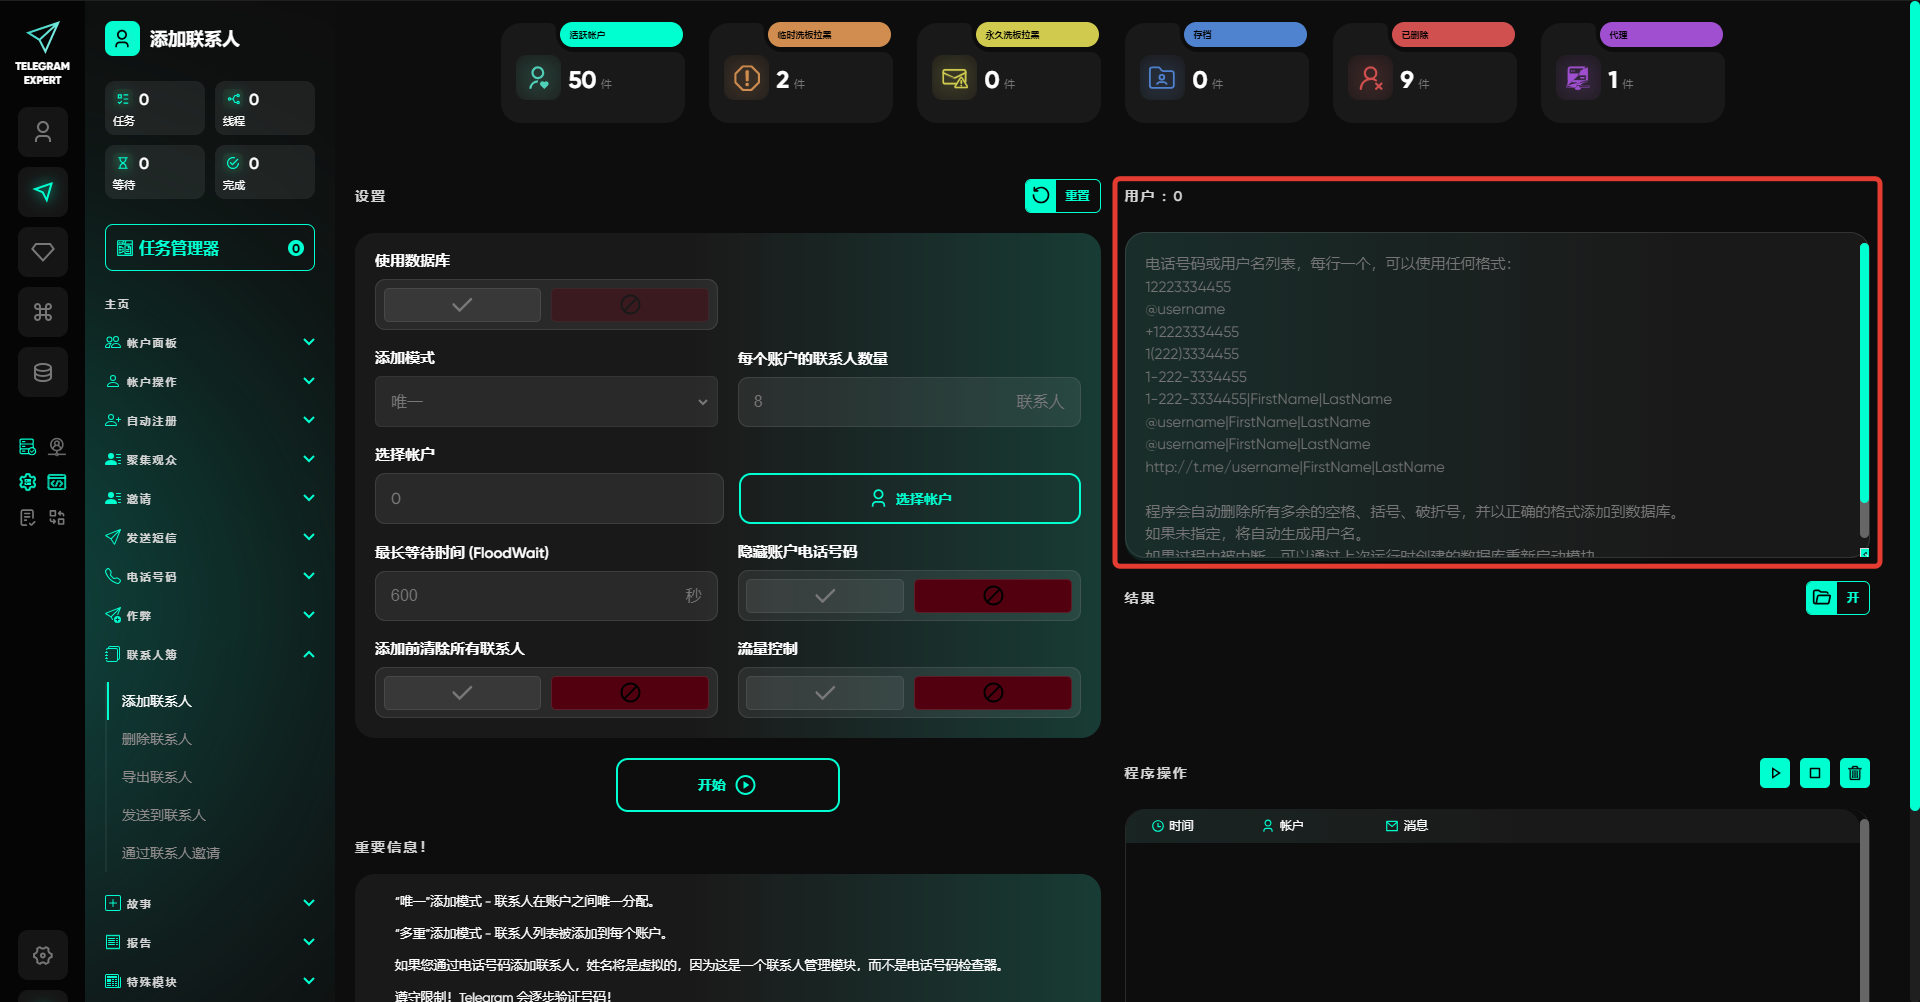This screenshot has height=1002, width=1920.
Task: Click the 开始 start button
Action: coord(727,785)
